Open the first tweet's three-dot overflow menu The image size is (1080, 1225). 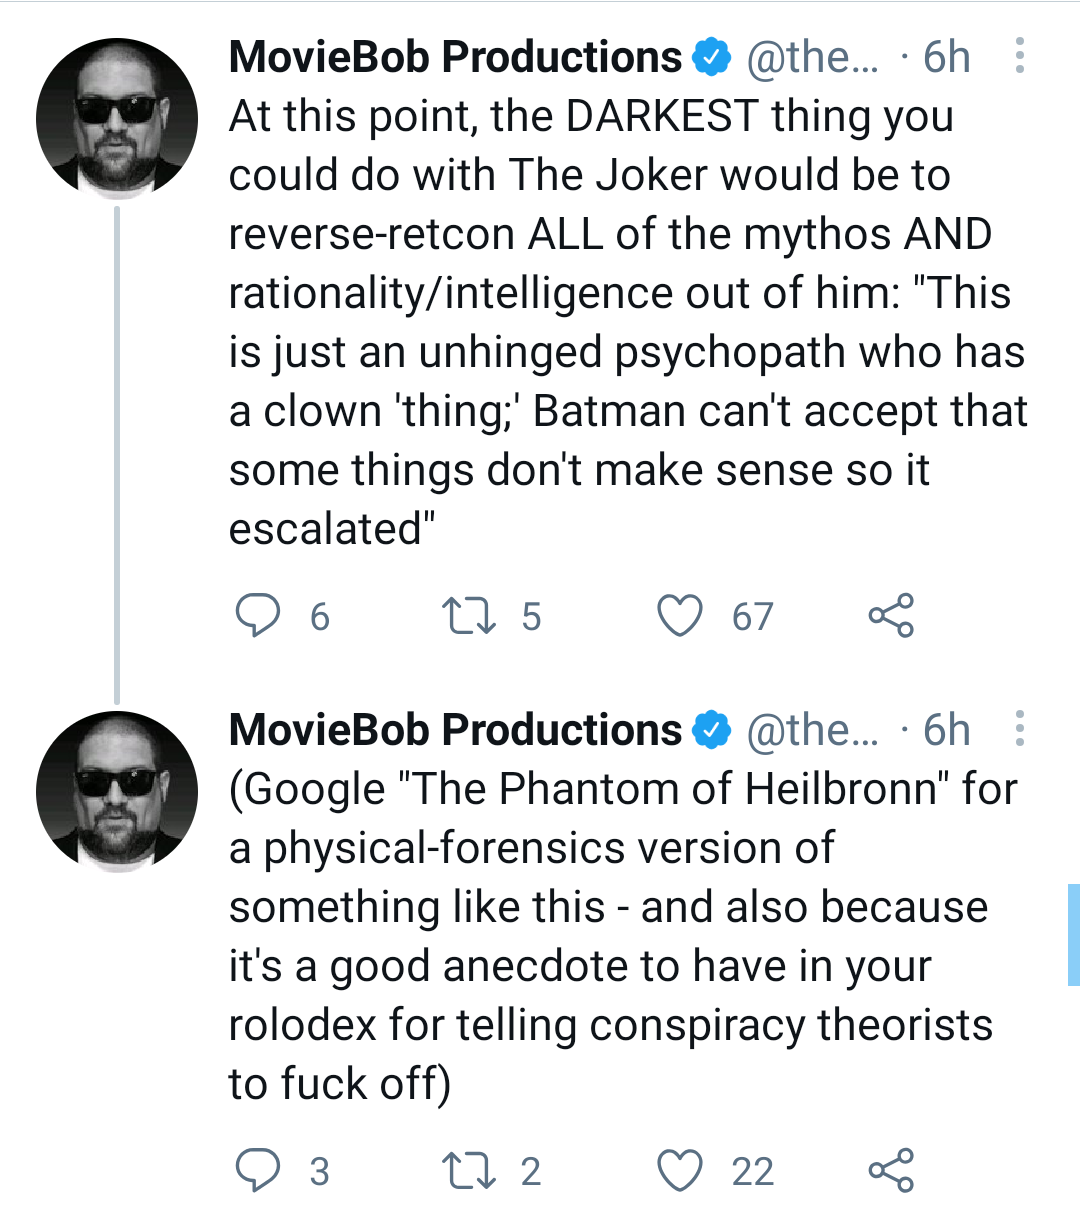click(1019, 56)
